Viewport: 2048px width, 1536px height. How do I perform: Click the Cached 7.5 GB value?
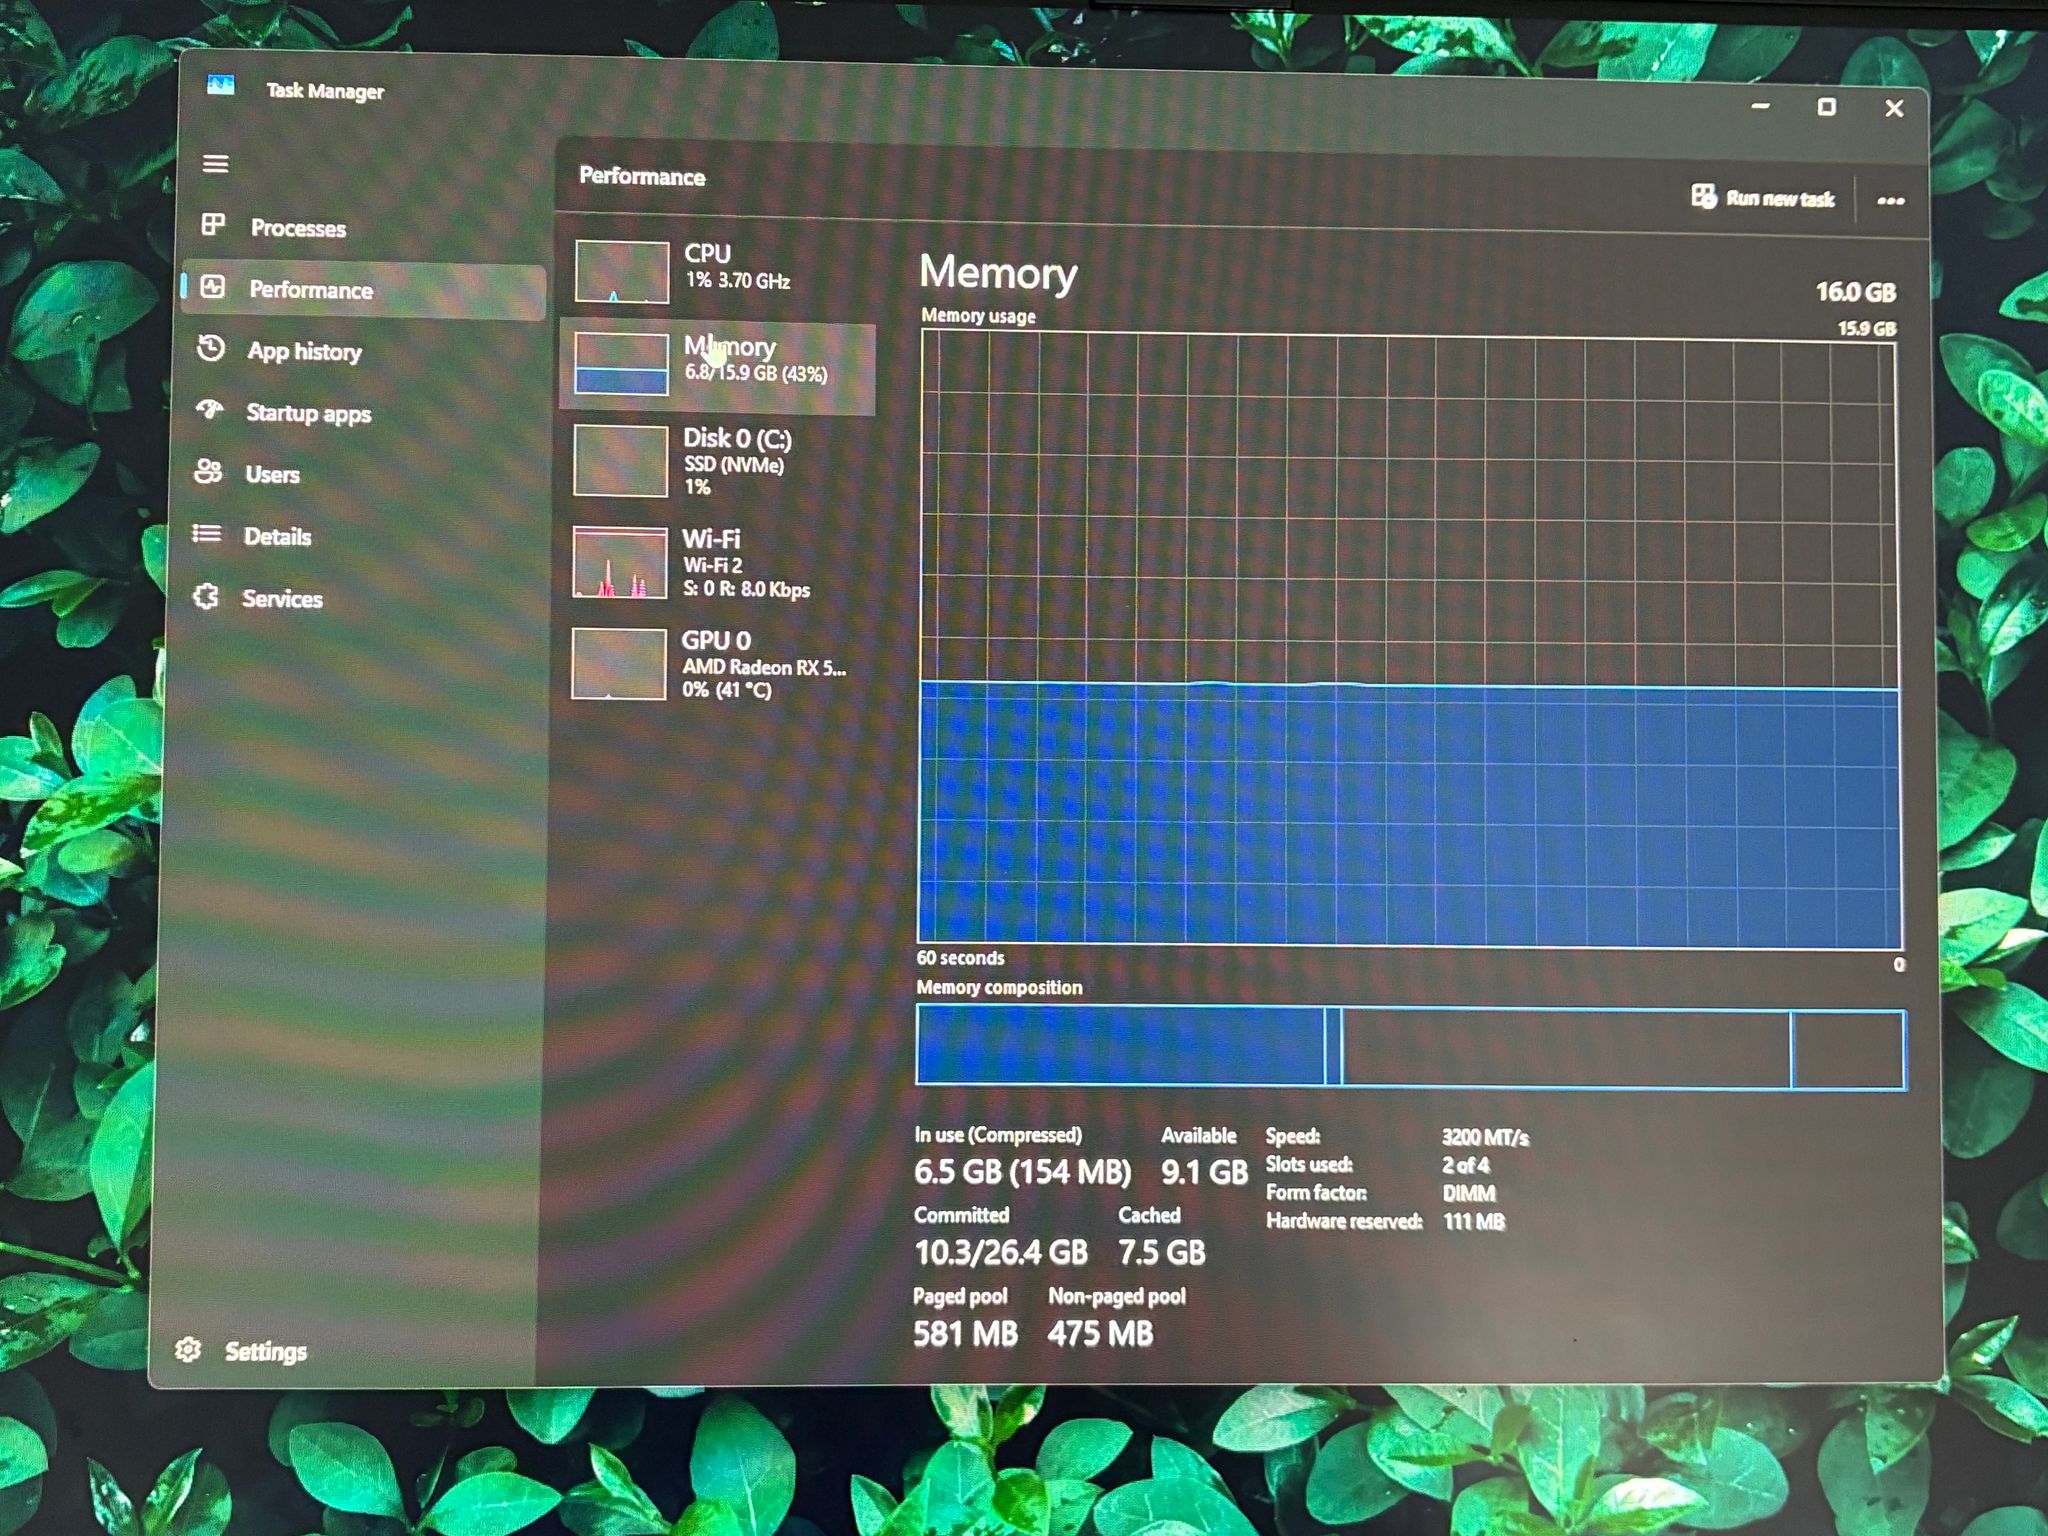click(1162, 1252)
